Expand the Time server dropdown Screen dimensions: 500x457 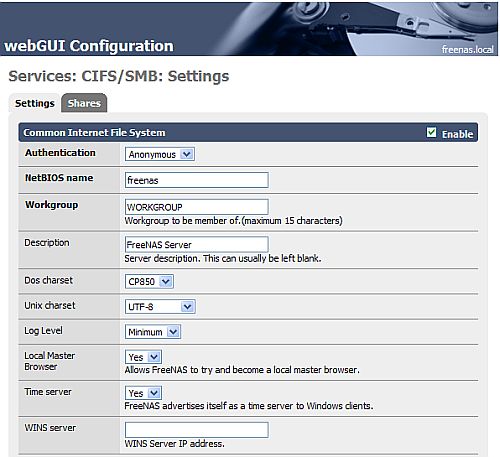[x=143, y=393]
